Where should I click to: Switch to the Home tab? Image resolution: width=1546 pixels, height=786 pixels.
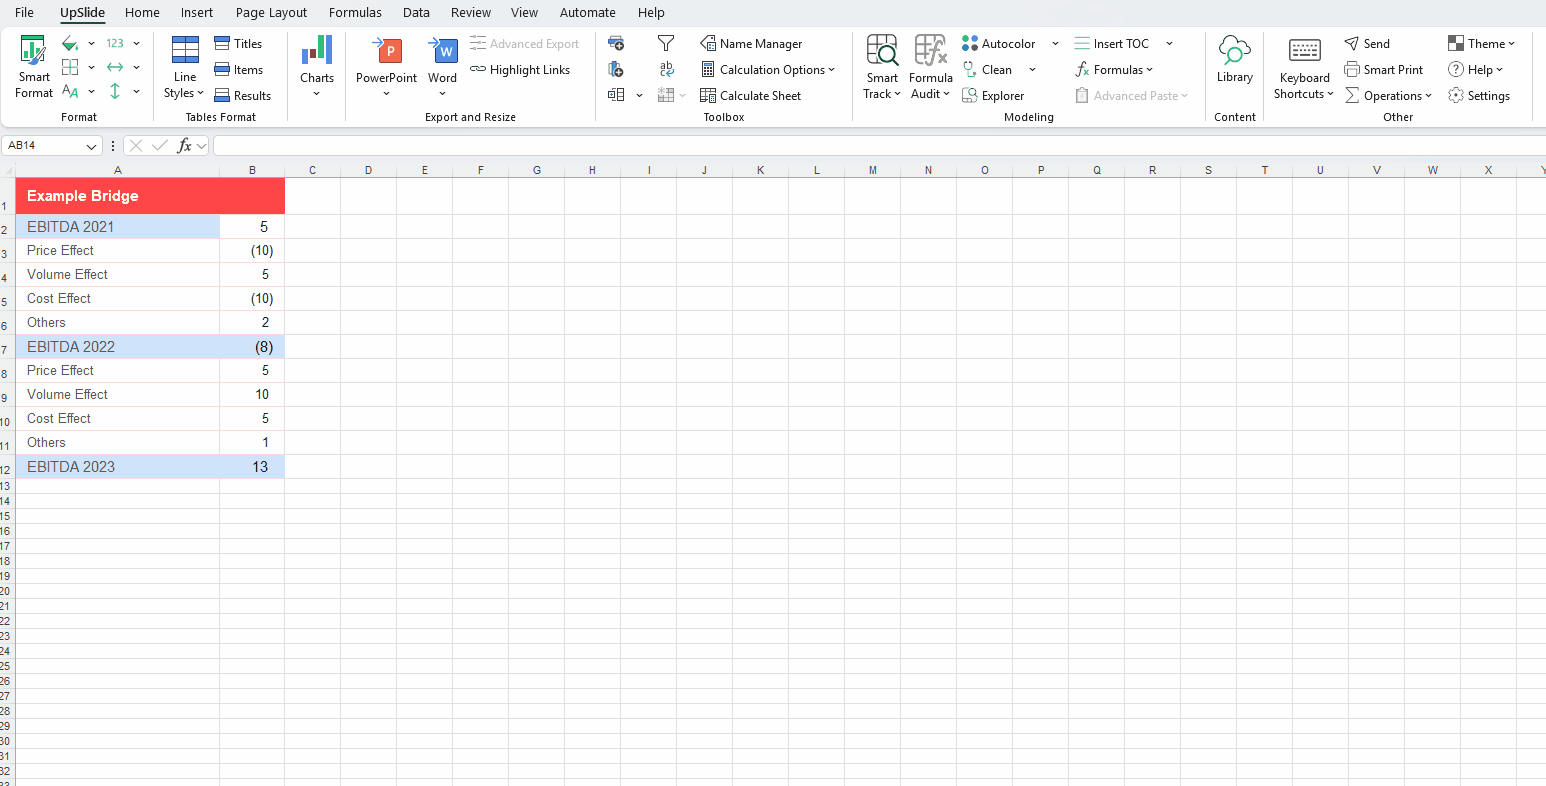click(142, 13)
